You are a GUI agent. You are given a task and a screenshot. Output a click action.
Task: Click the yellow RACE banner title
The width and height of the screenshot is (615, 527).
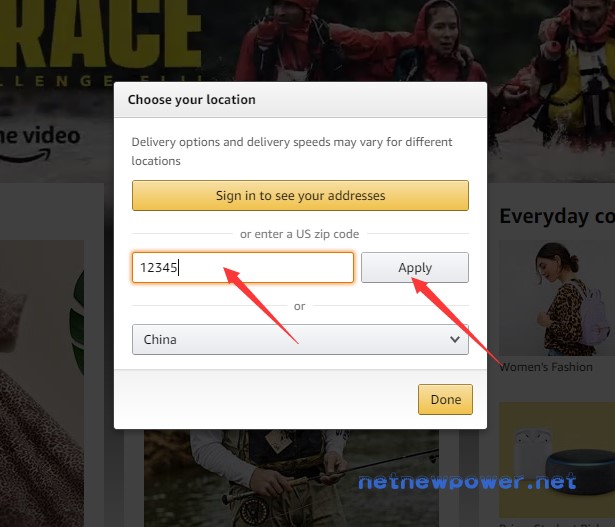pyautogui.click(x=100, y=32)
